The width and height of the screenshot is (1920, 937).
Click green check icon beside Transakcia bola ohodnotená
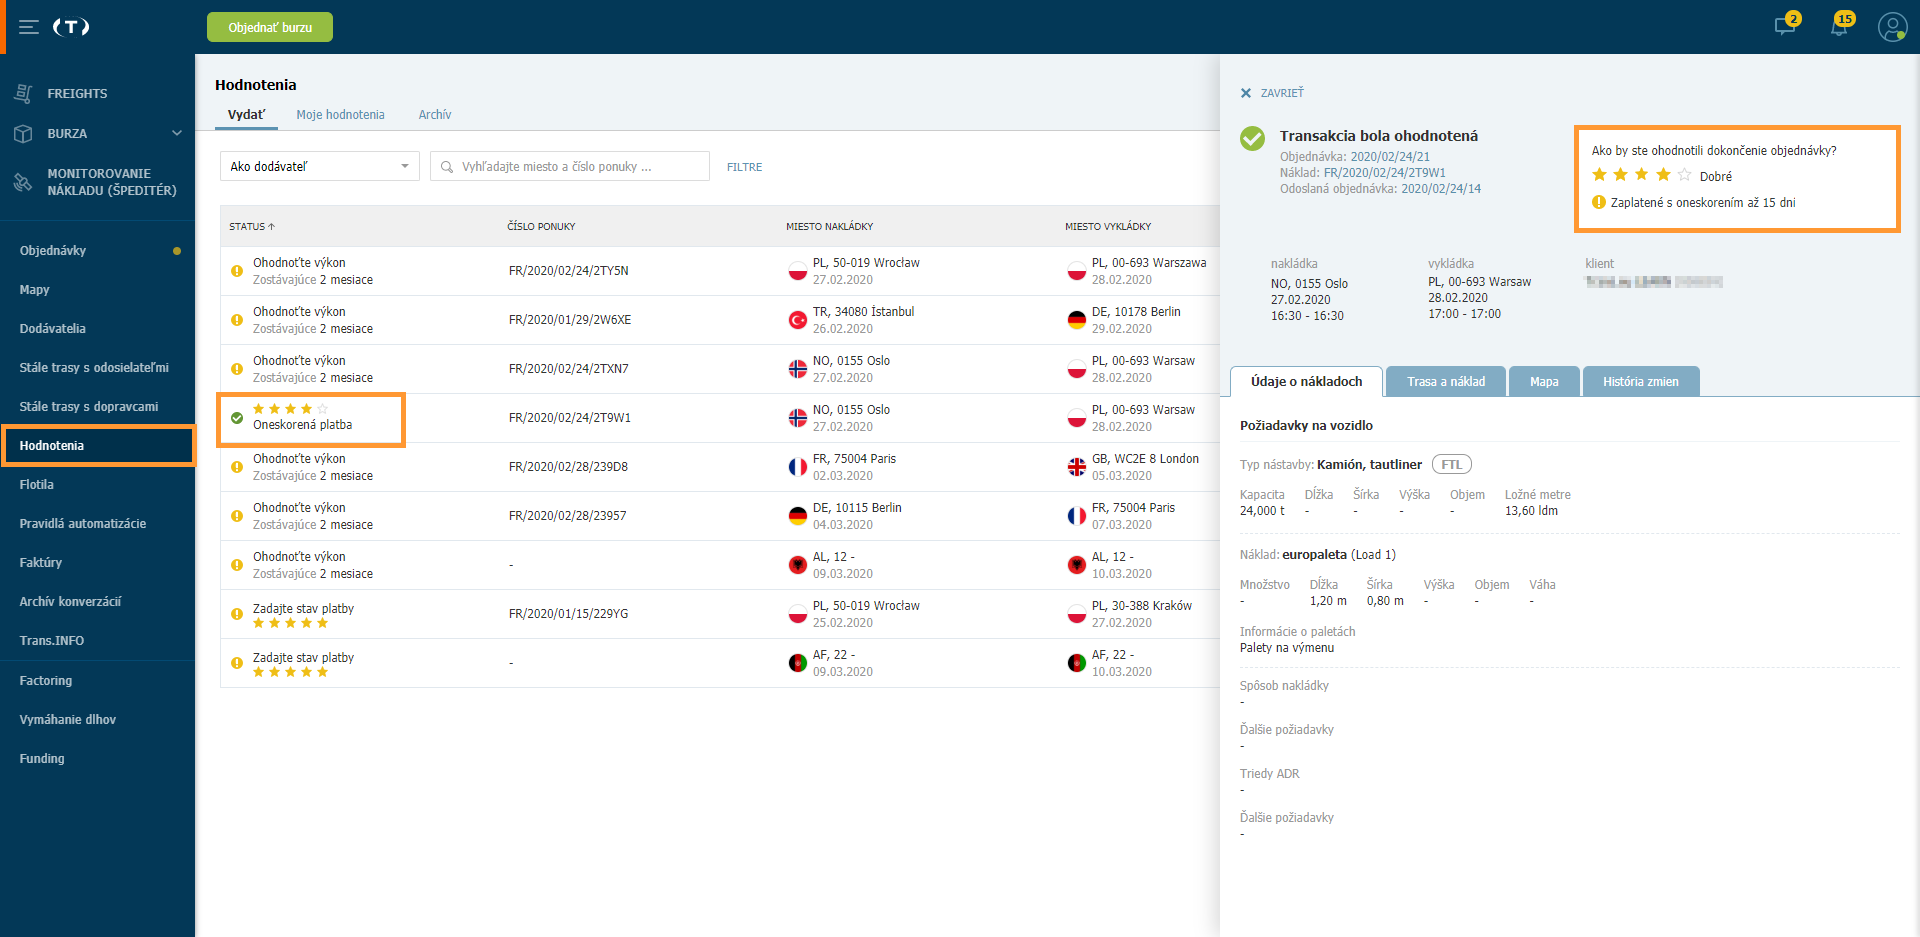[1252, 138]
